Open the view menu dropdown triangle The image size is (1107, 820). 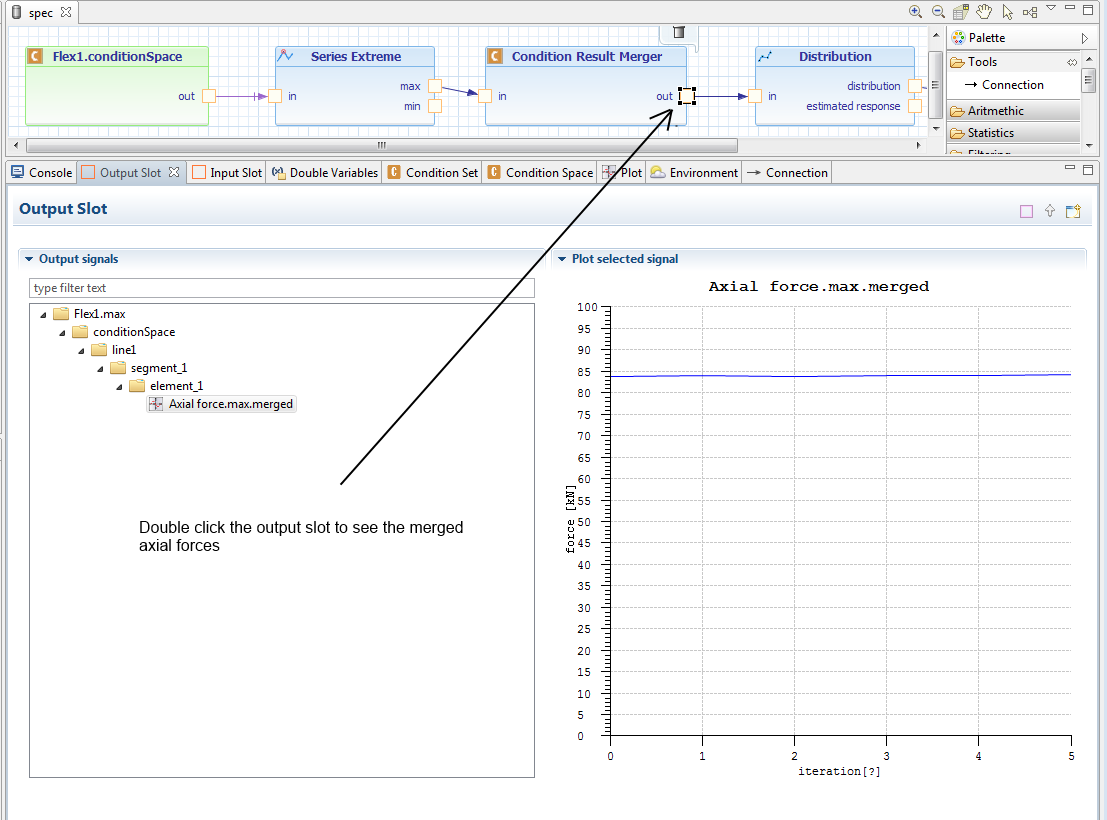pos(1051,8)
